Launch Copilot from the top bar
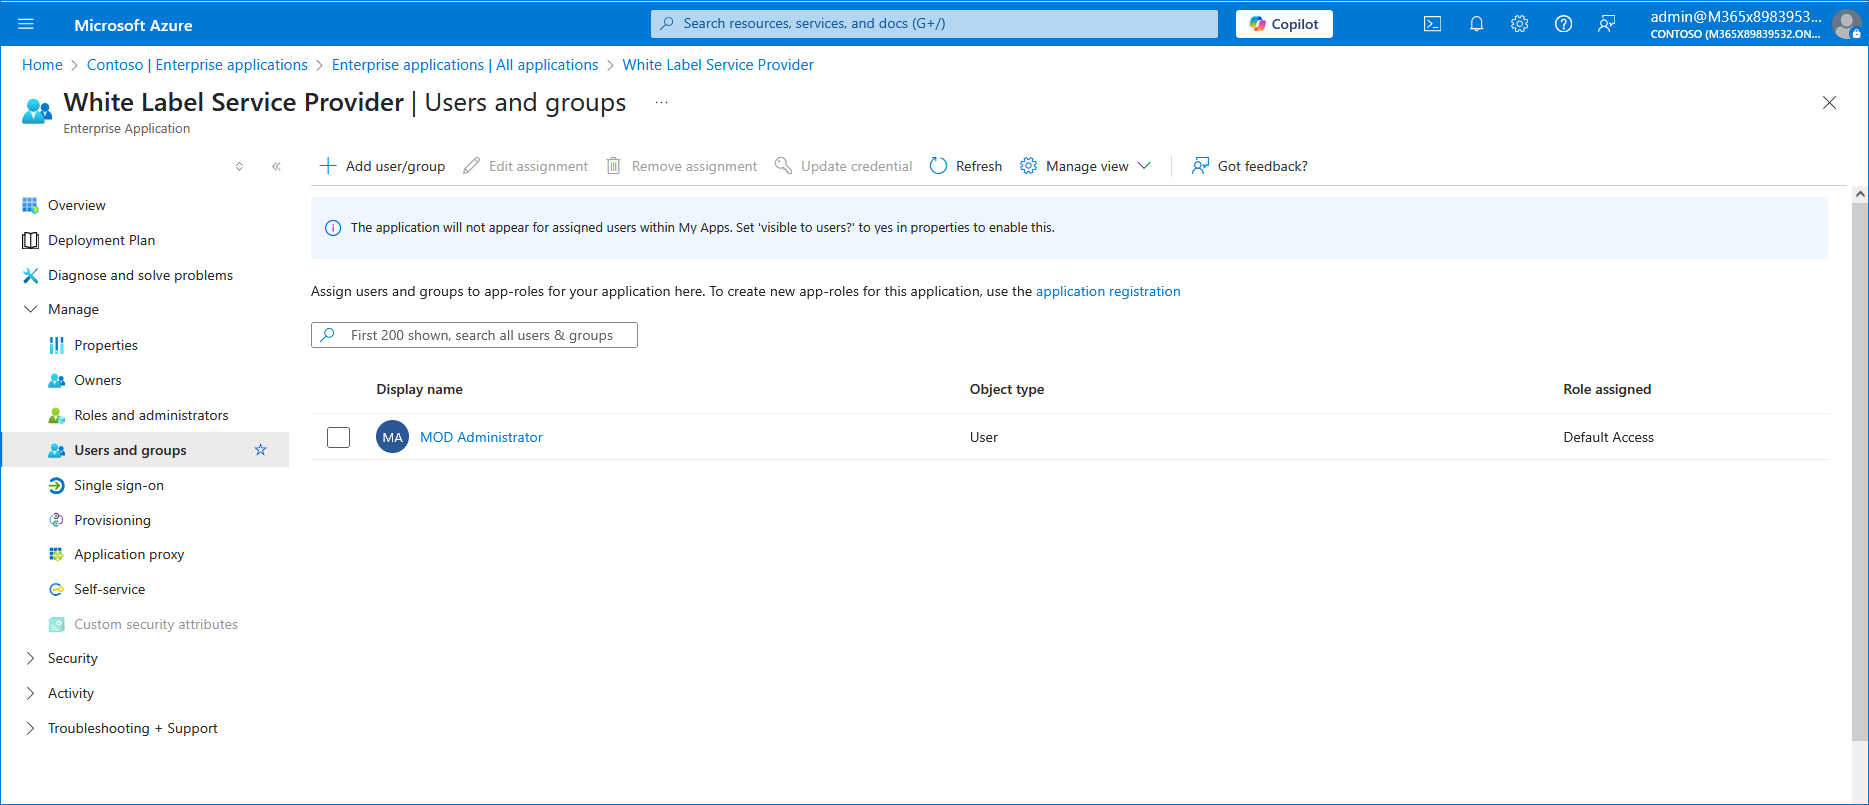This screenshot has height=805, width=1869. pos(1284,24)
